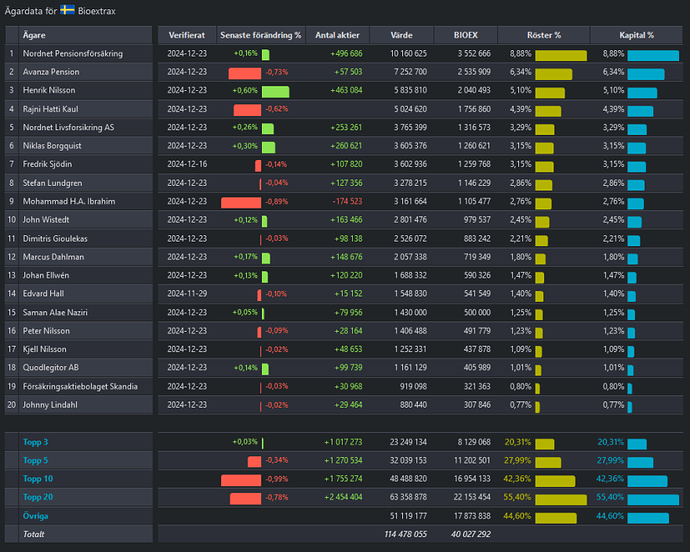Screen dimensions: 690x552
Task: Click the -0,89% change value
Action: (x=277, y=201)
